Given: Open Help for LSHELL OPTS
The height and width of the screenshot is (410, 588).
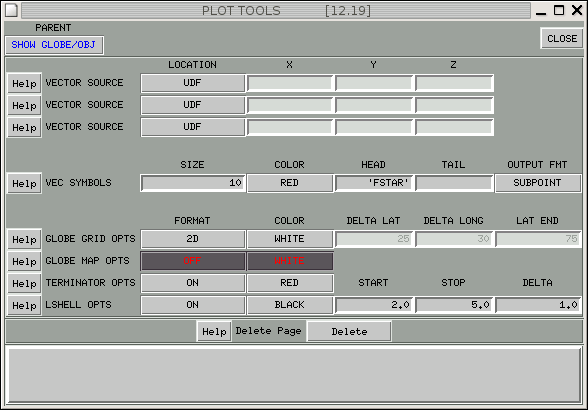Looking at the screenshot, I should (x=24, y=306).
